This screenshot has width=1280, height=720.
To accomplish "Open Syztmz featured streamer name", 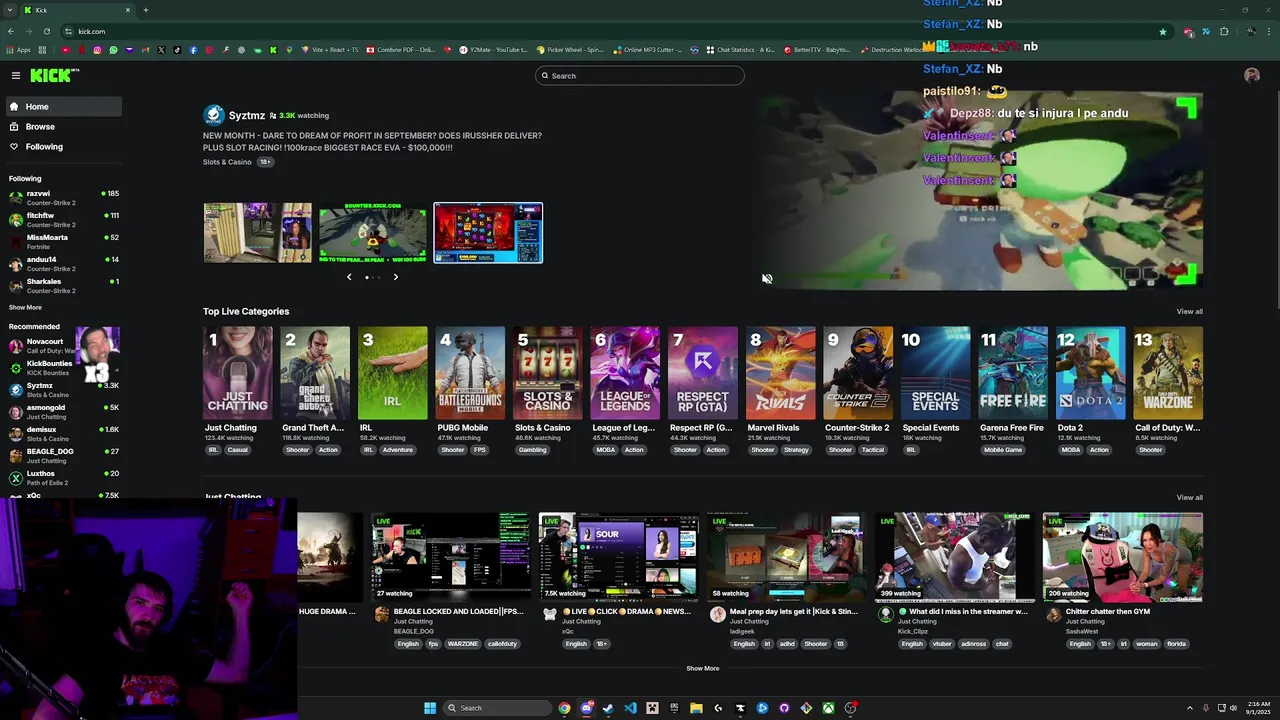I will click(247, 115).
